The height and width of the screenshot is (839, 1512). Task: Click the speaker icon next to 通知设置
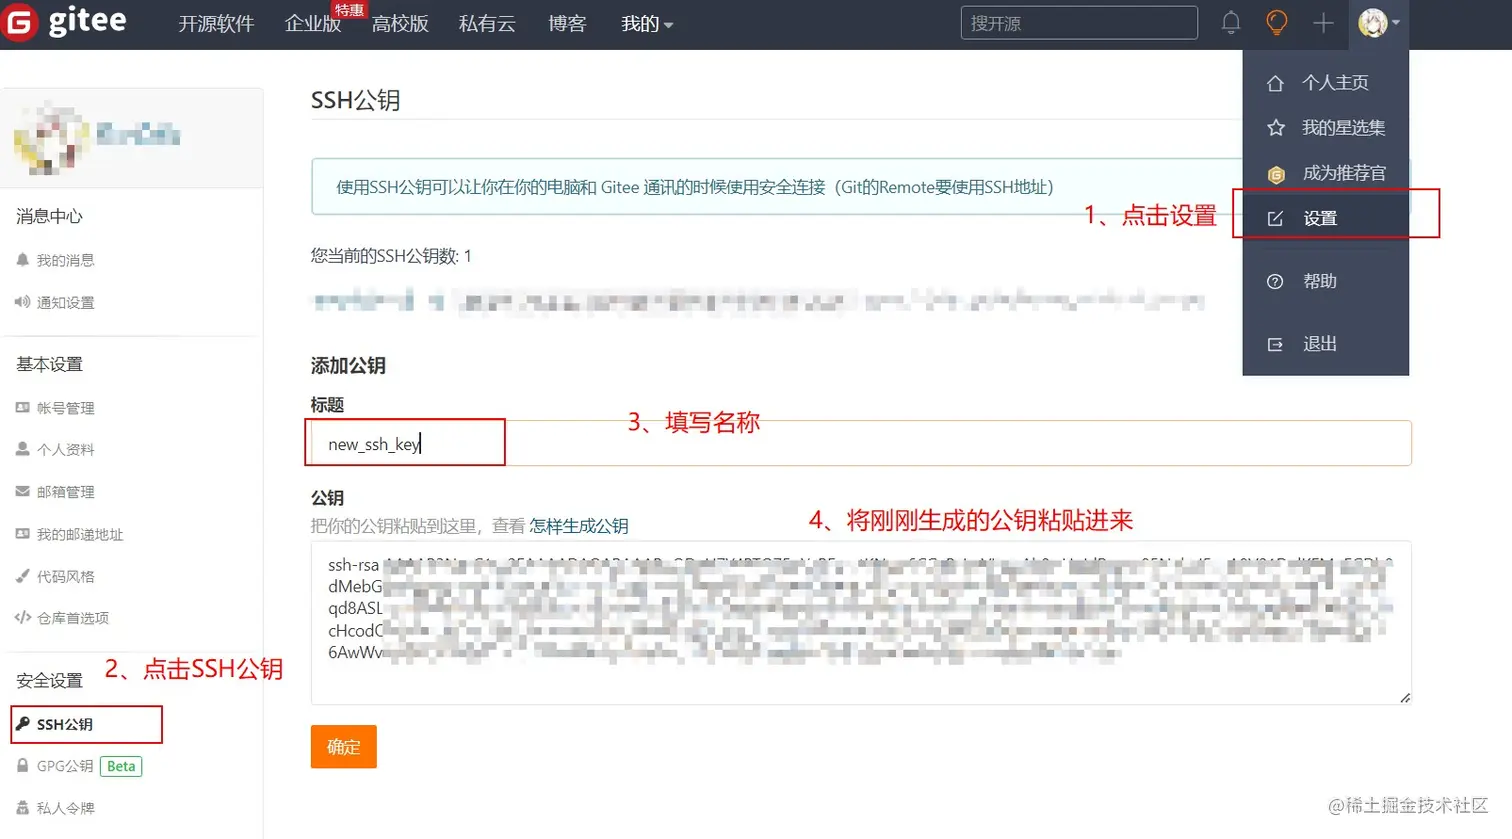point(22,302)
